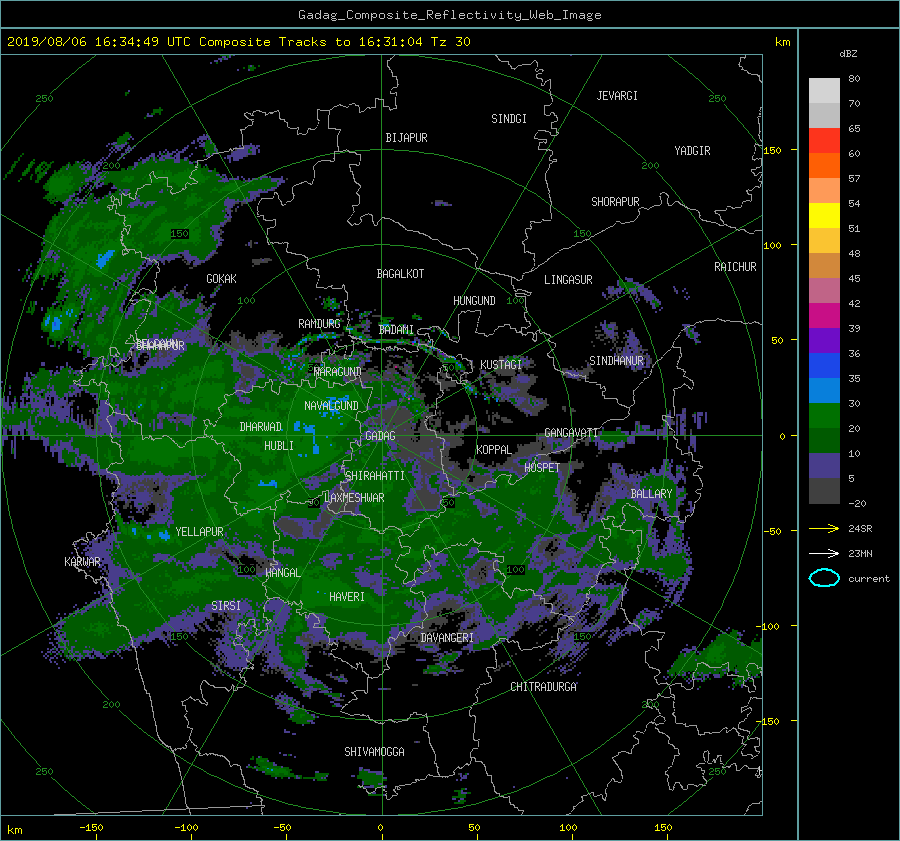Click the RAICHUR city label
This screenshot has height=841, width=900.
coord(735,267)
